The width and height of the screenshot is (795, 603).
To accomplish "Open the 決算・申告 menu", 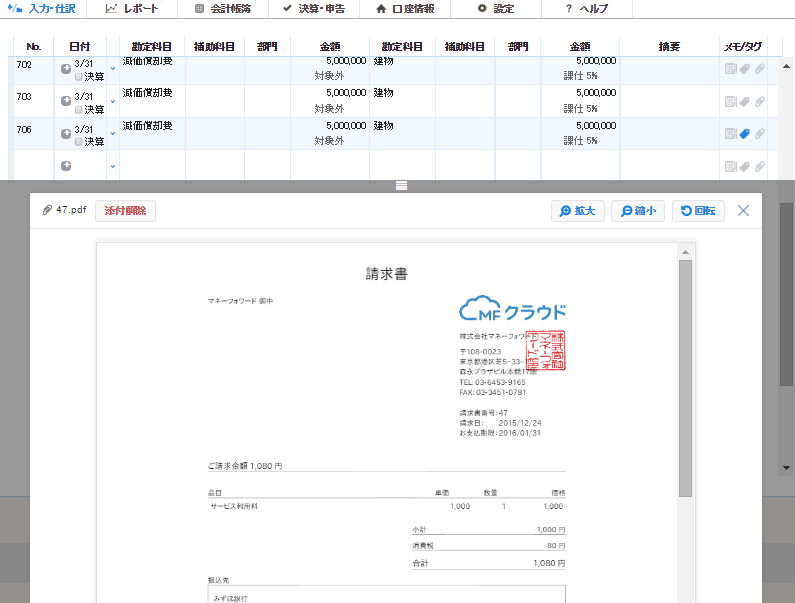I will [x=314, y=9].
